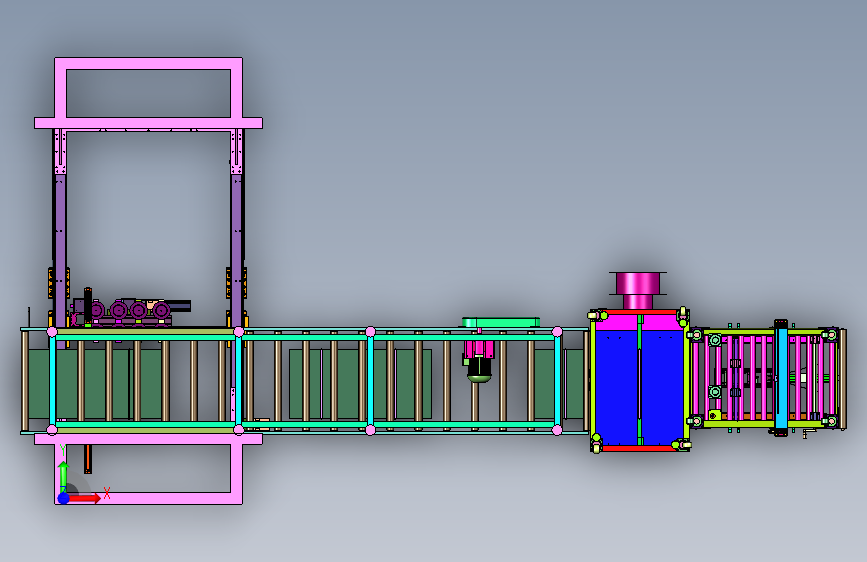Select the left blue panel of the enclosure
Screen dimensions: 867x562
[x=616, y=387]
